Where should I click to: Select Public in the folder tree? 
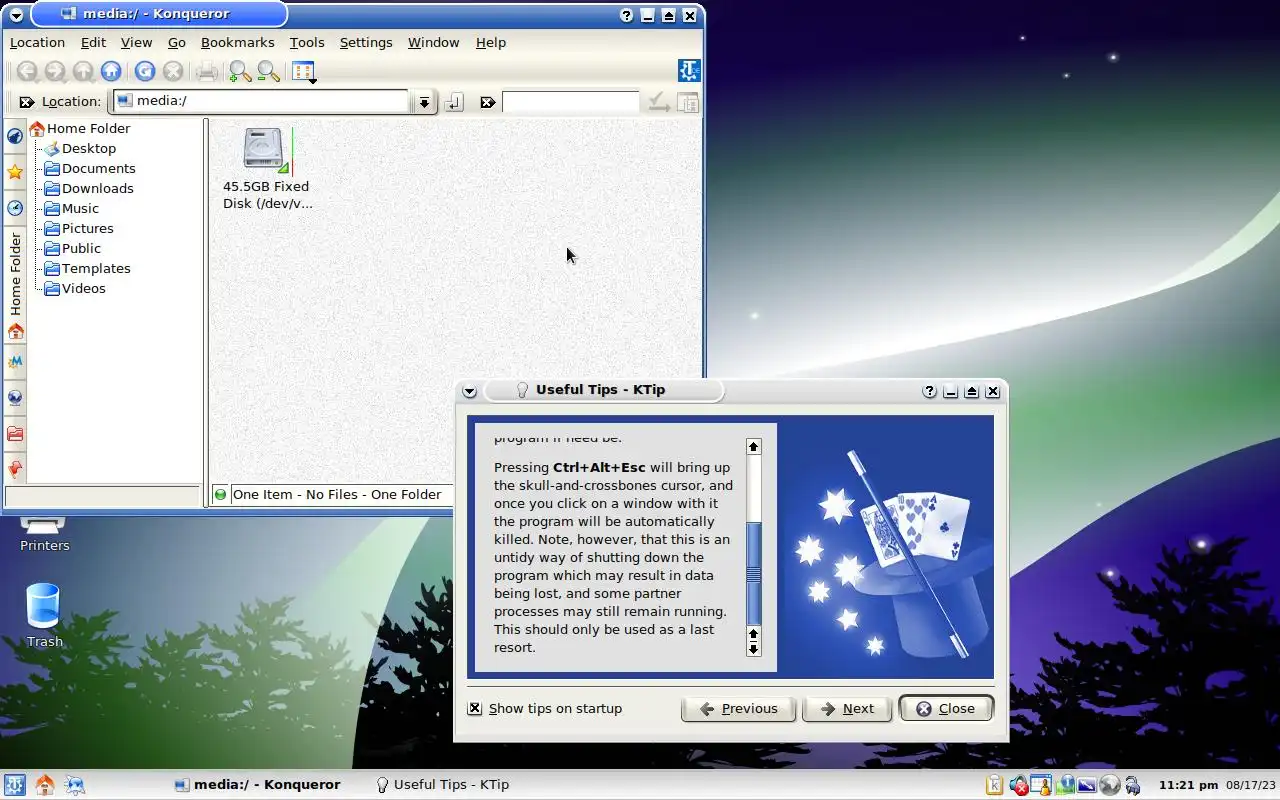(73, 248)
